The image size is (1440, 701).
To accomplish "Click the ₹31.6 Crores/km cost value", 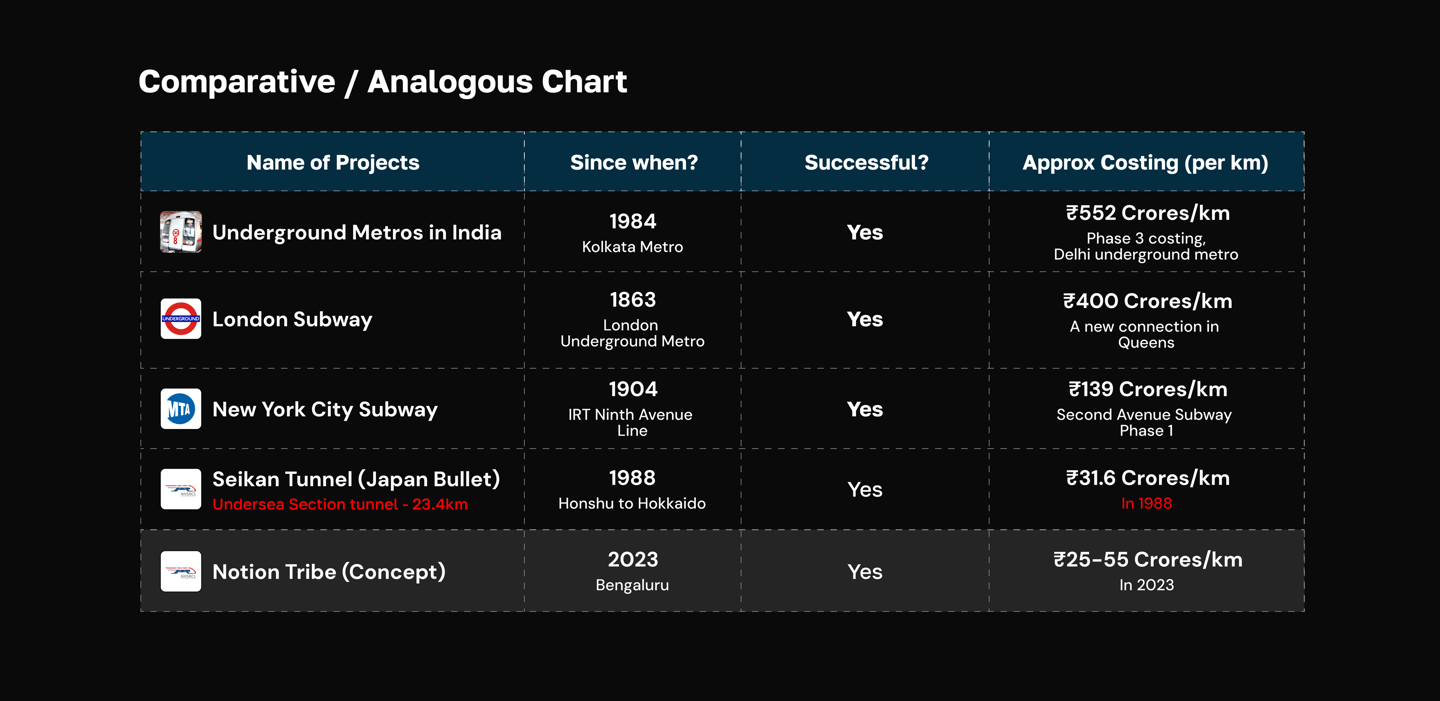I will point(1147,478).
